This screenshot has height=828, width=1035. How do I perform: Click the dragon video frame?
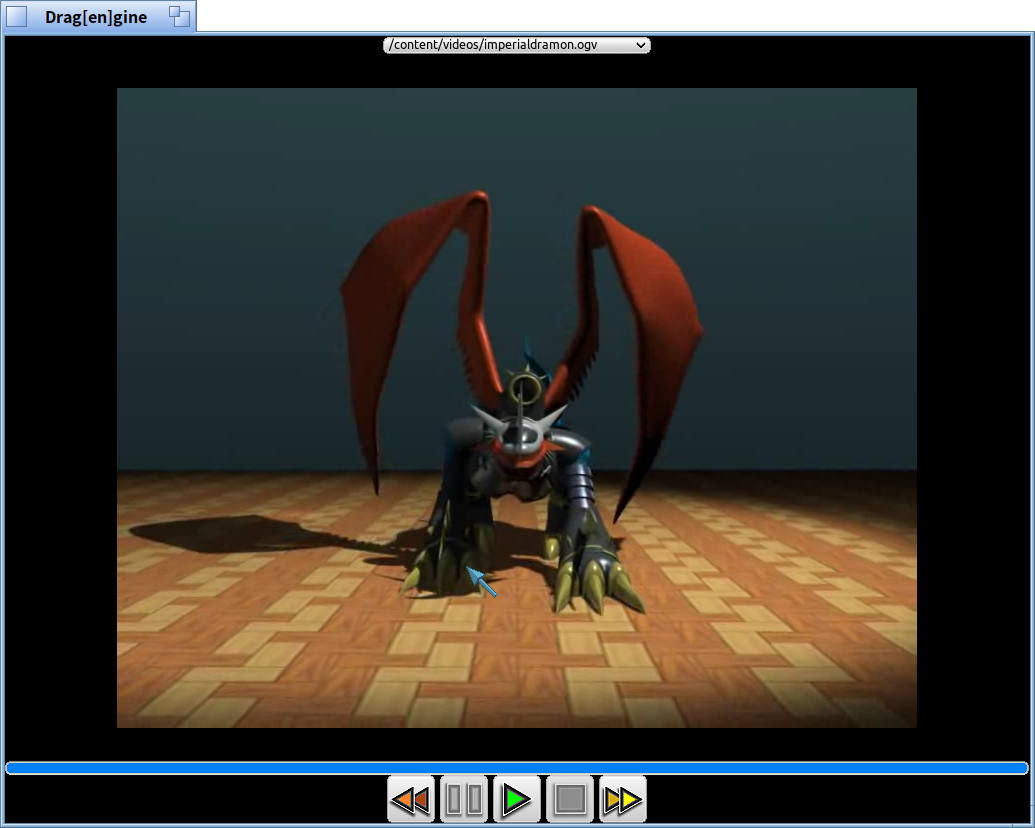(517, 408)
